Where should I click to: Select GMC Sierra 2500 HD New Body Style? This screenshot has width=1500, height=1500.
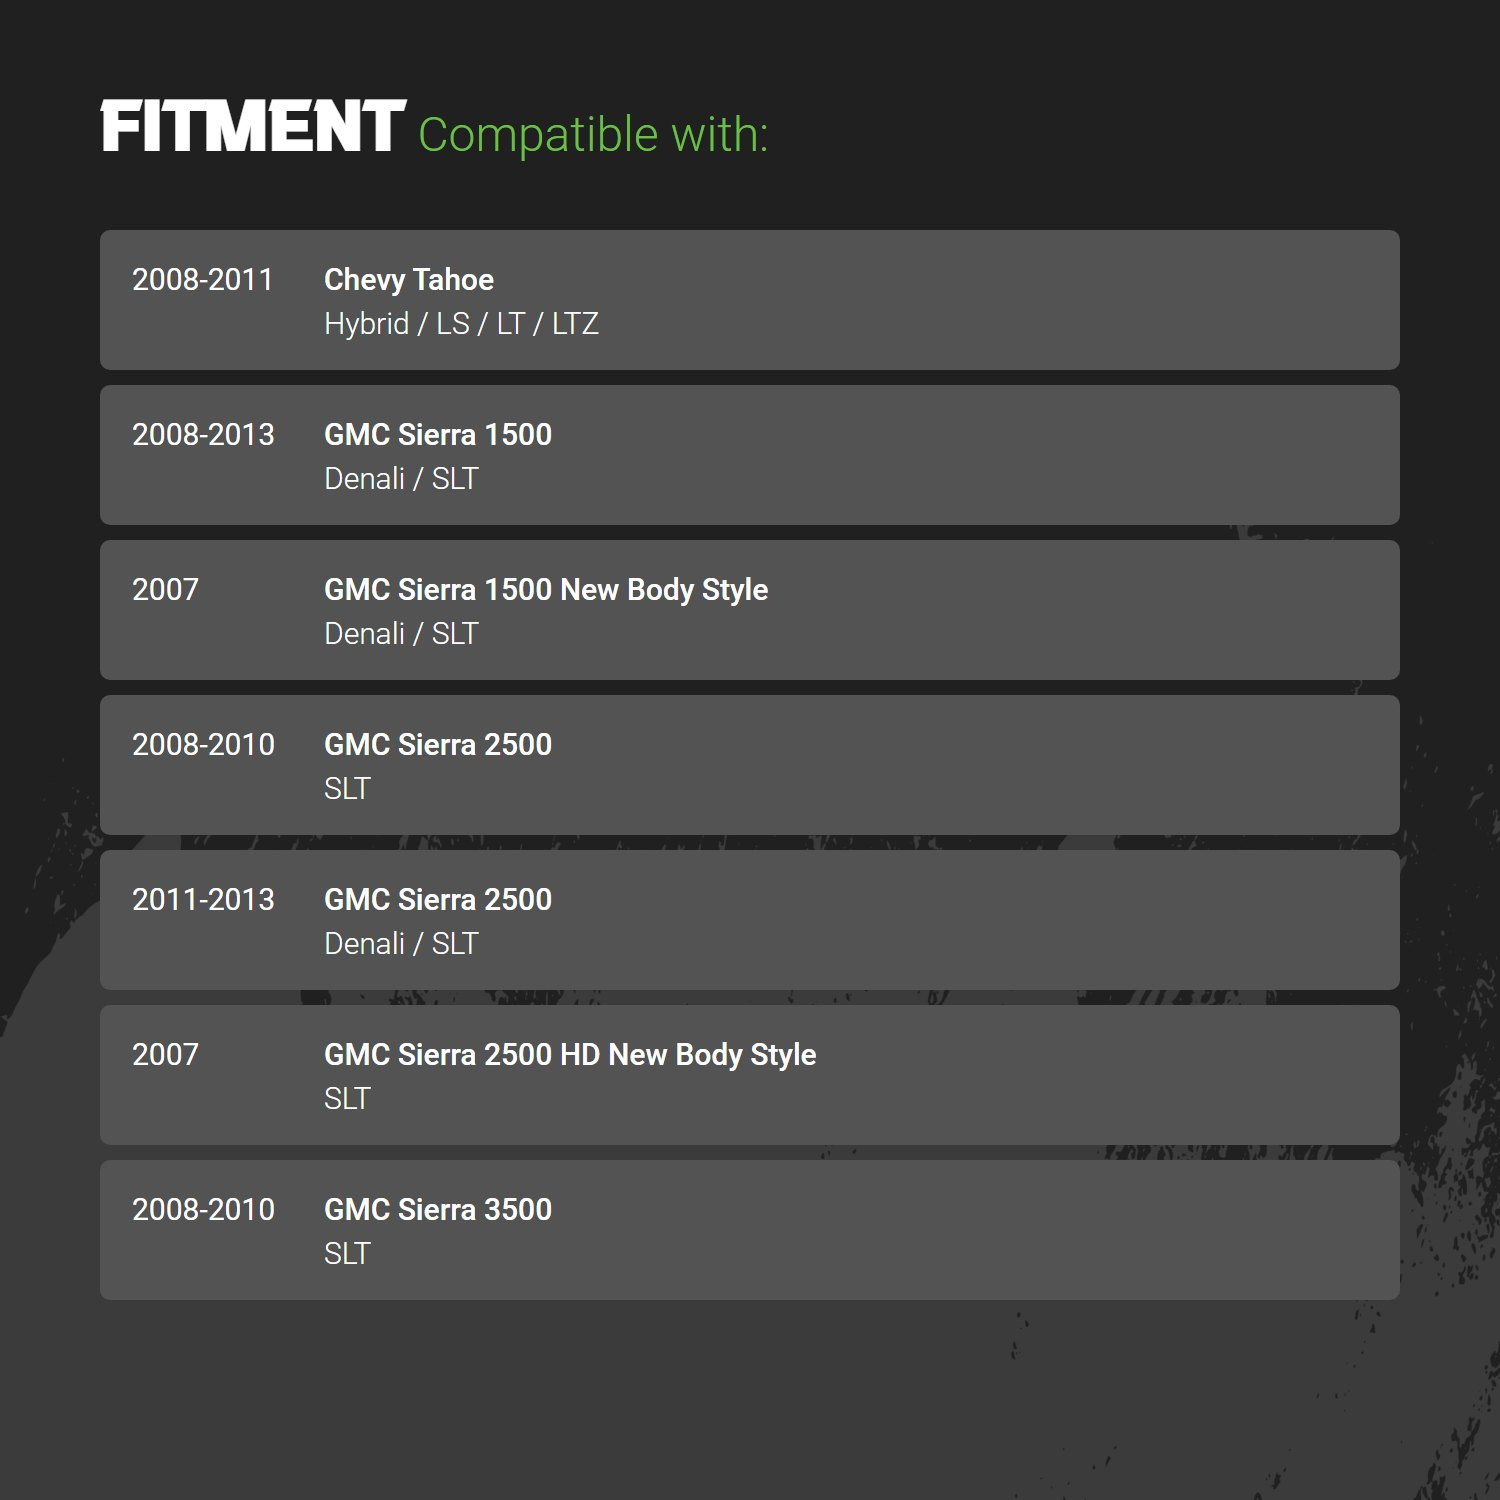570,1055
